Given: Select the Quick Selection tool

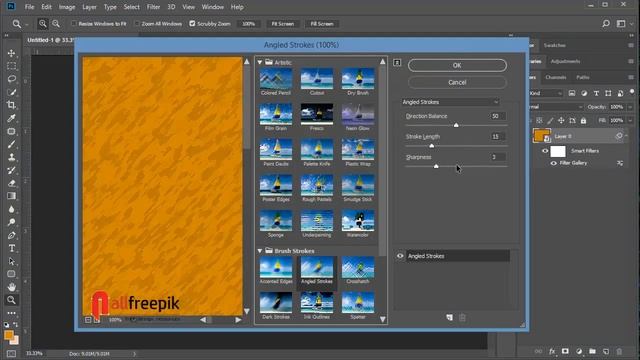Looking at the screenshot, I should tap(11, 92).
